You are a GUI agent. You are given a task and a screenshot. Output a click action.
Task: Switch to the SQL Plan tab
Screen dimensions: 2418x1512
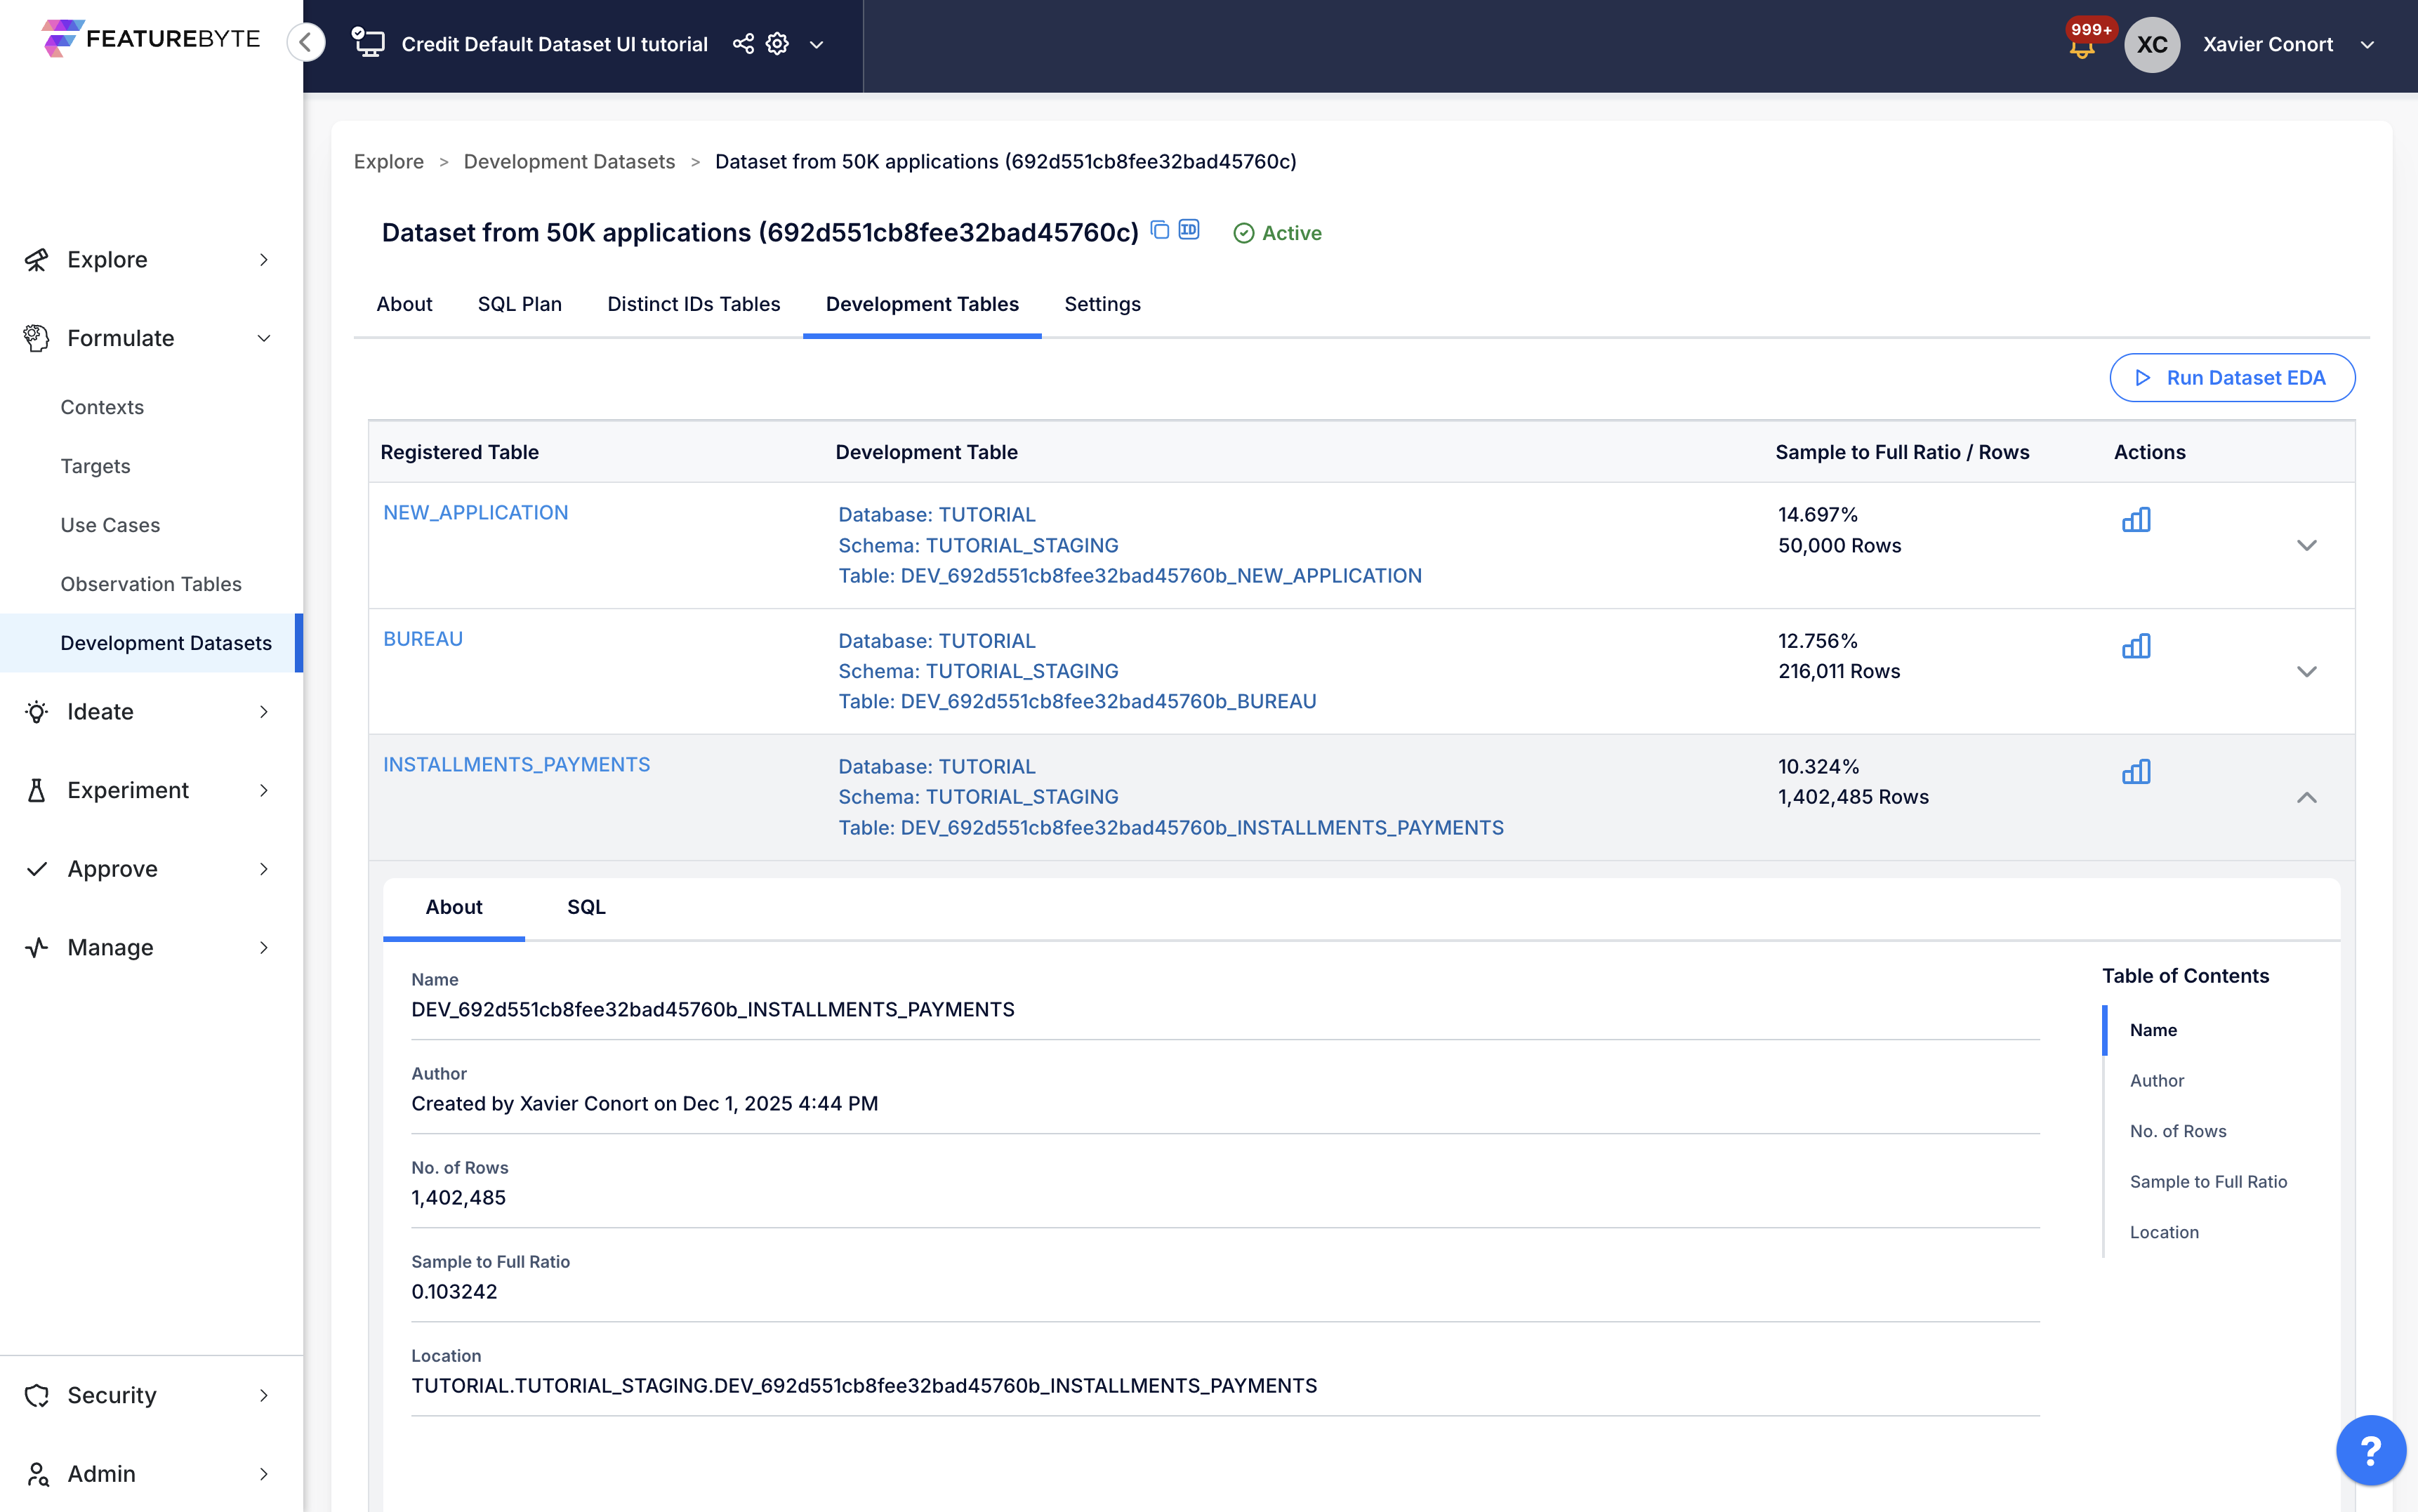(520, 304)
